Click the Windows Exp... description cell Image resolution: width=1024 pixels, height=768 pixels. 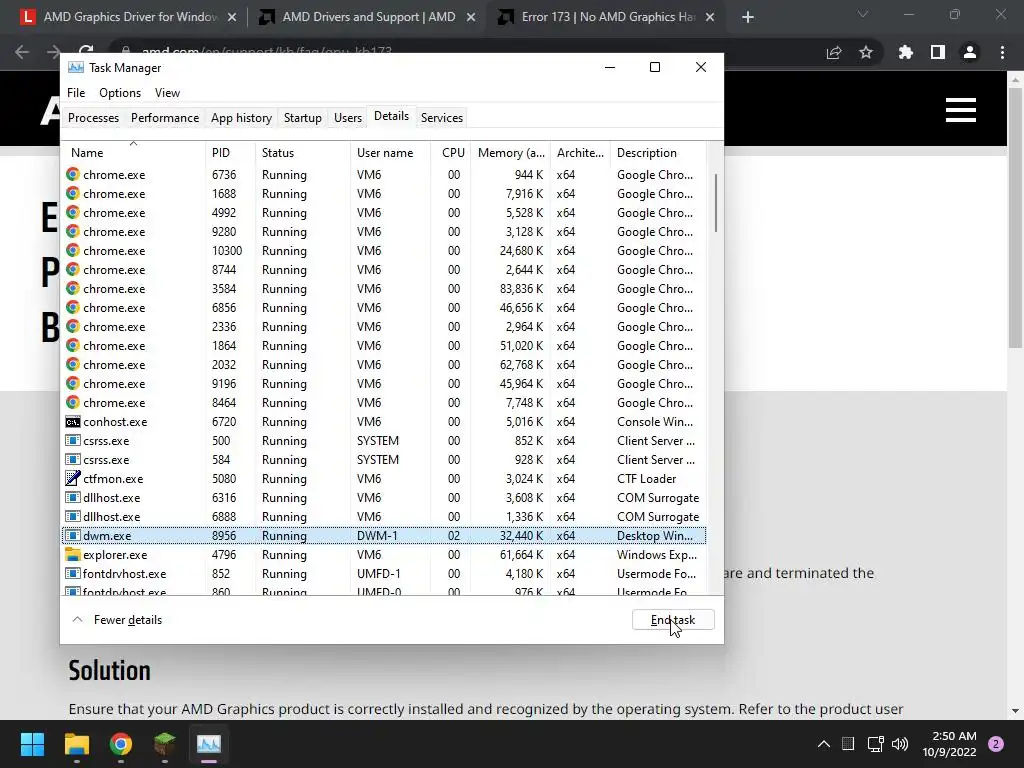[x=656, y=554]
